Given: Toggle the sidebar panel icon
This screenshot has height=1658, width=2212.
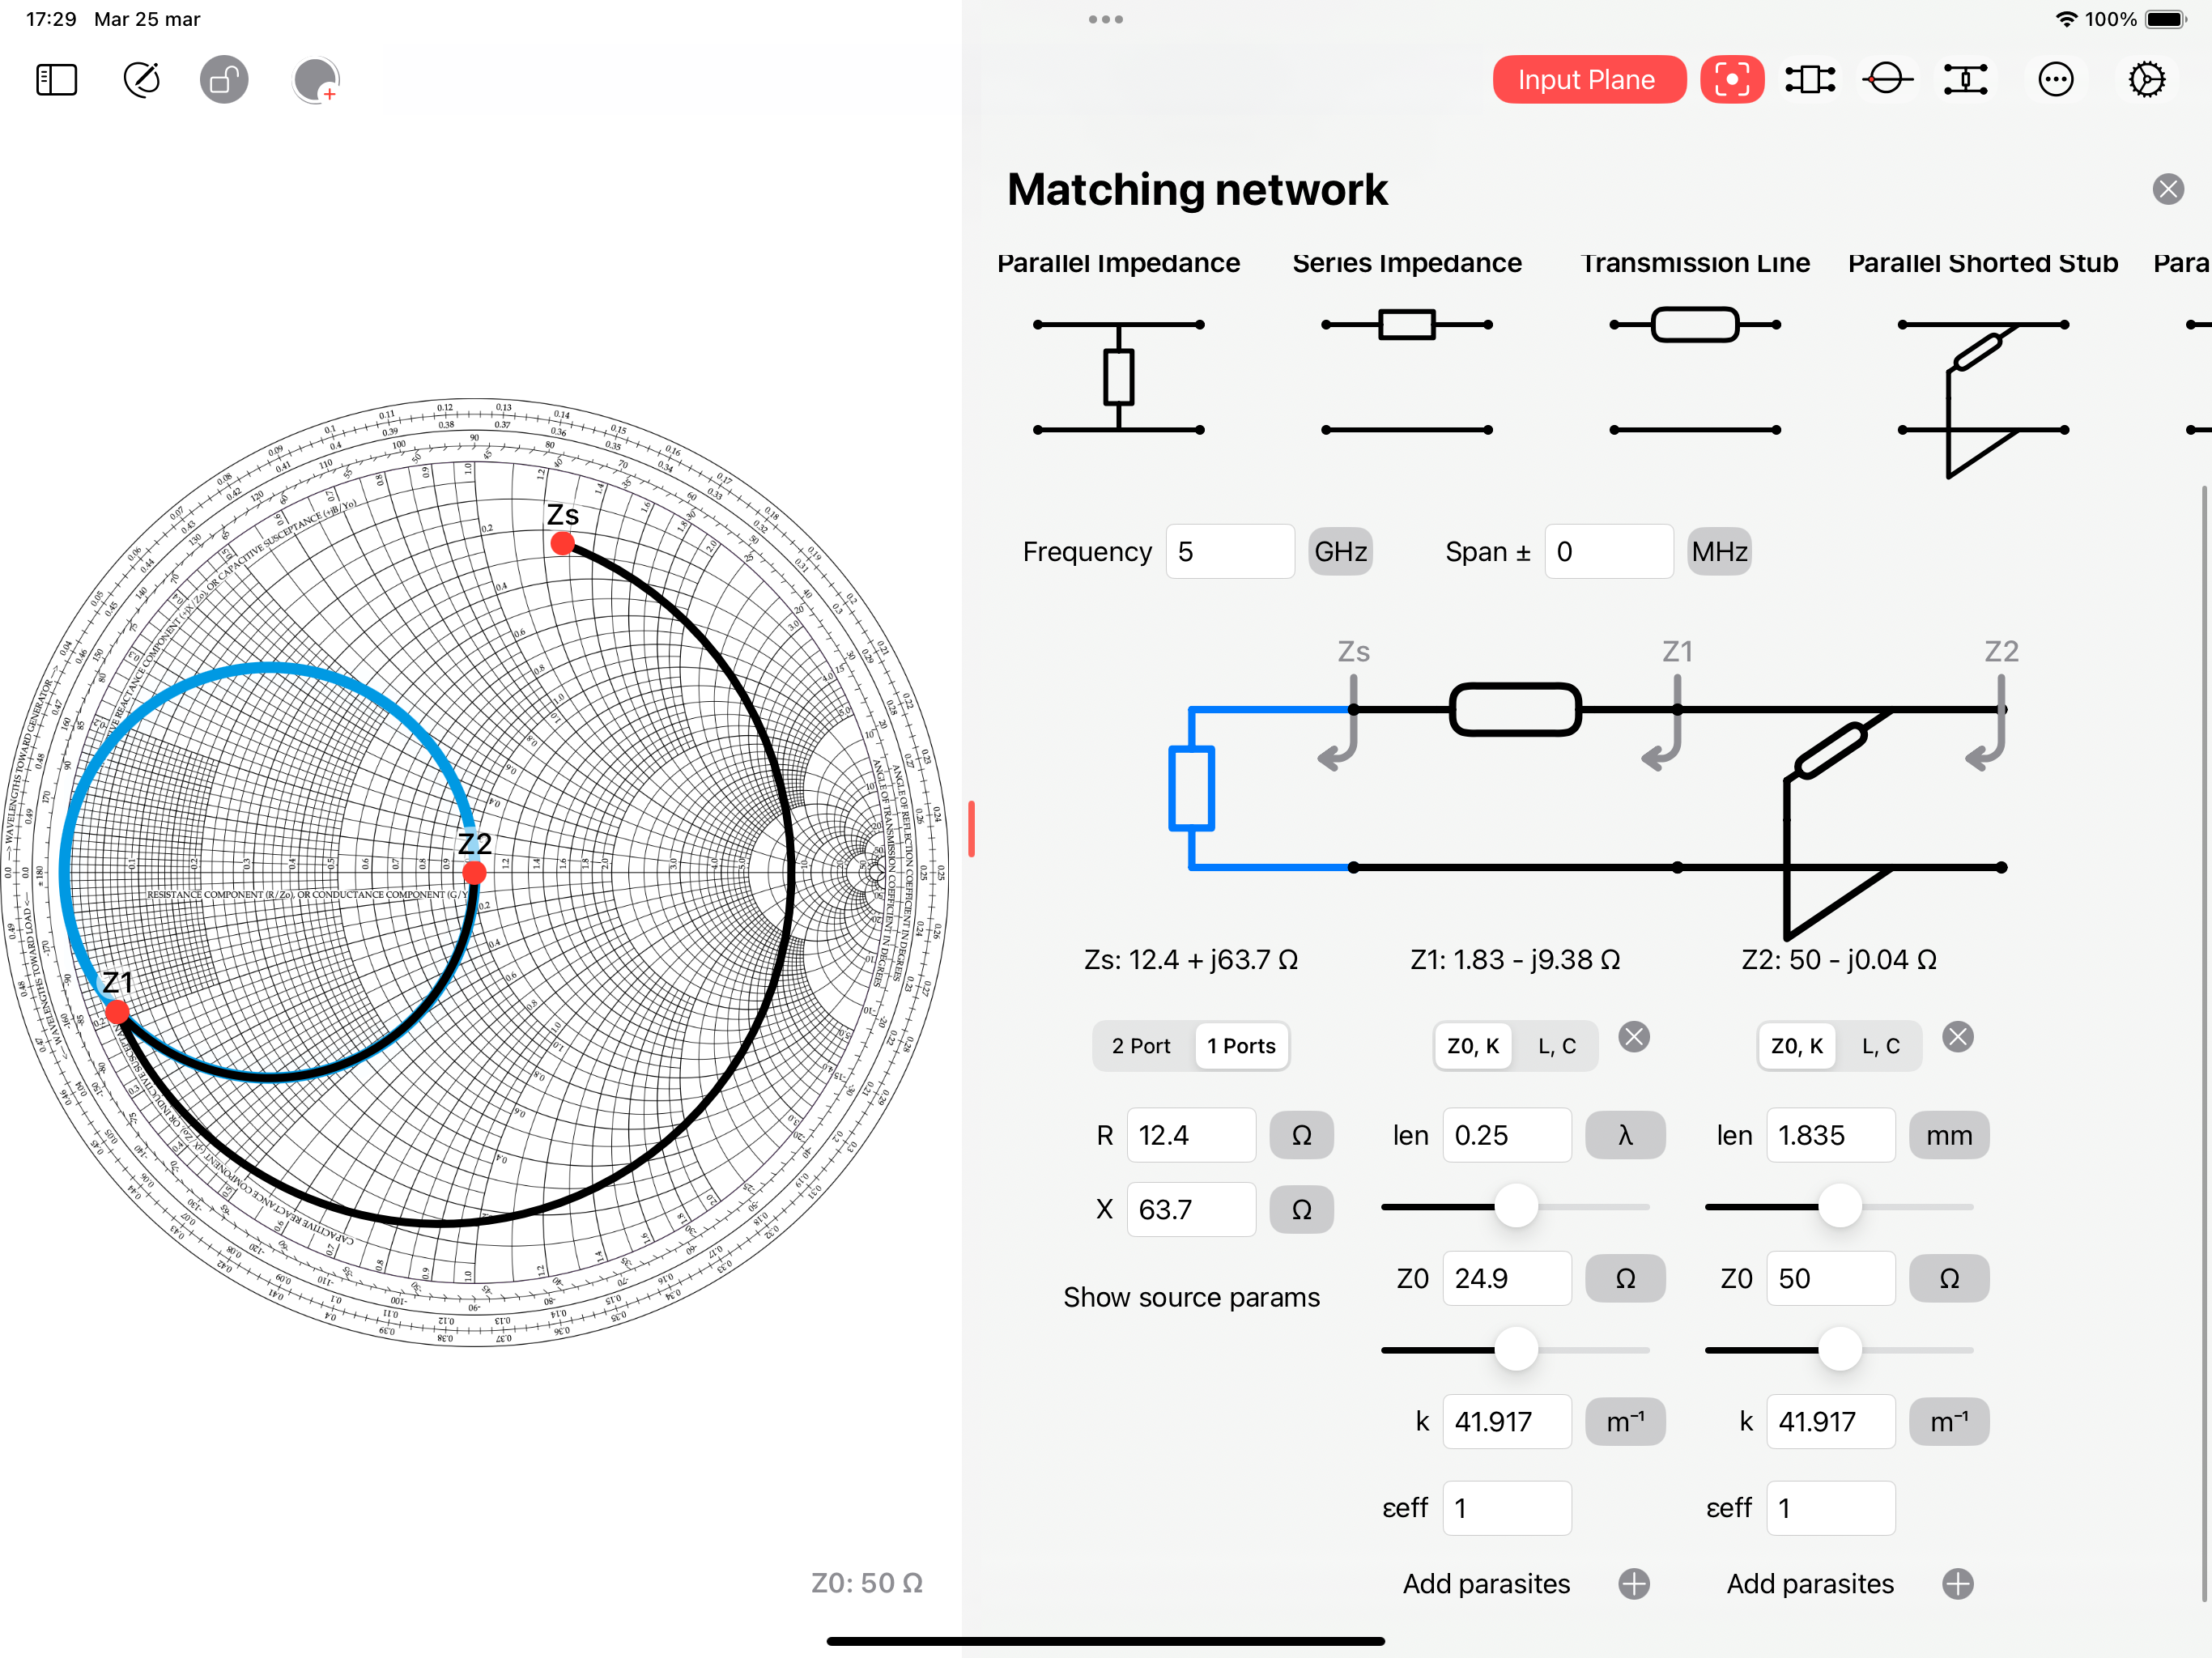Looking at the screenshot, I should click(57, 80).
